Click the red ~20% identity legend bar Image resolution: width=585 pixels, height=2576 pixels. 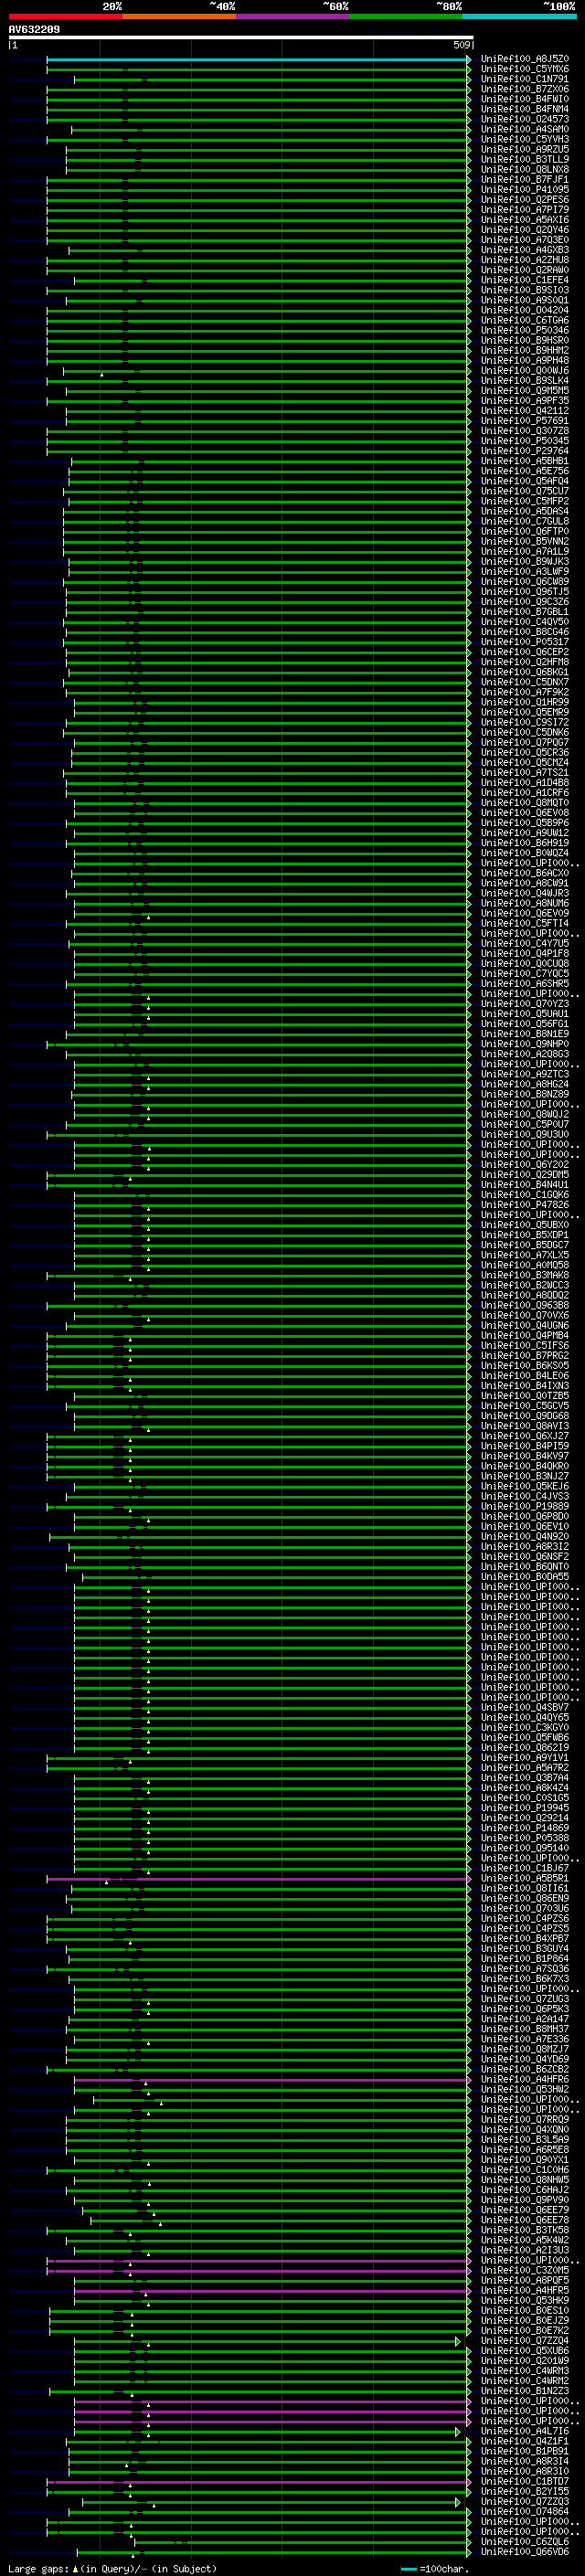point(65,16)
